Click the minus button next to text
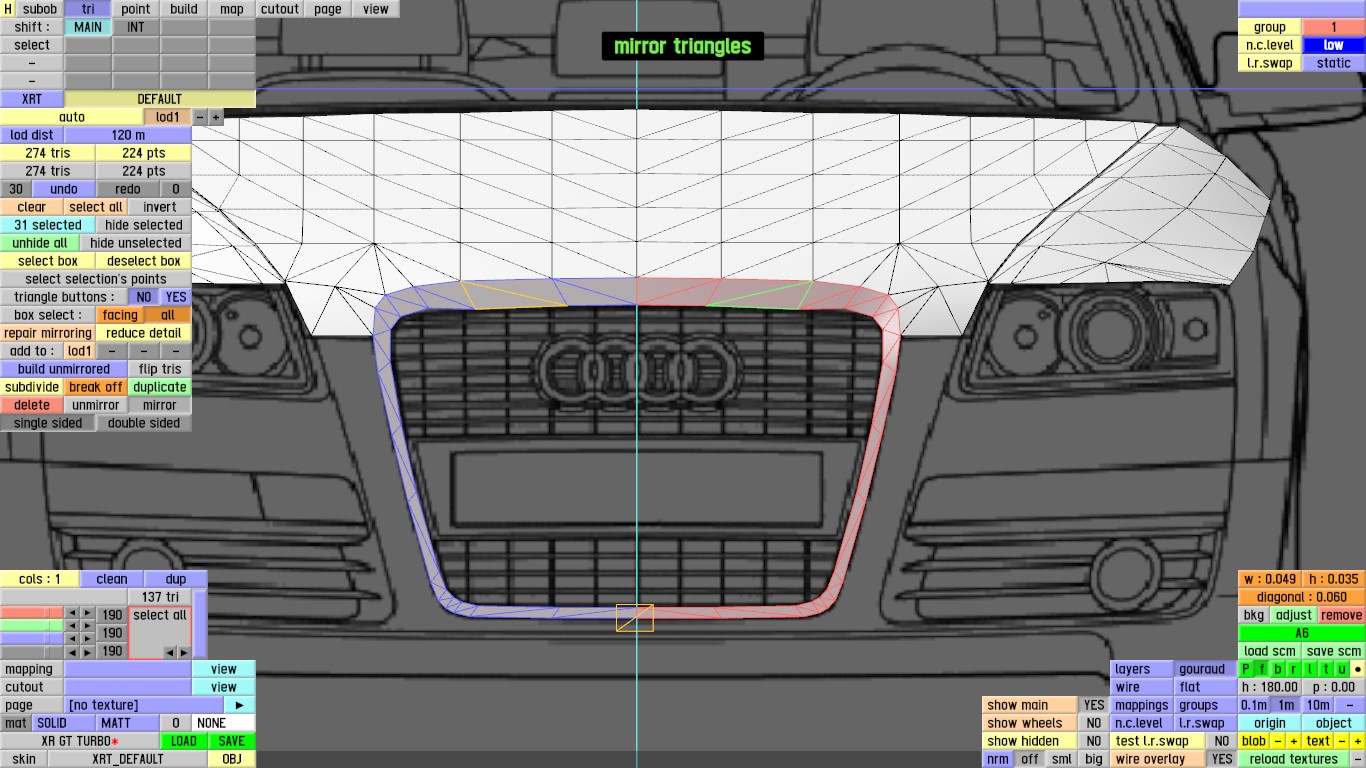Viewport: 1366px width, 768px height. tap(1342, 741)
